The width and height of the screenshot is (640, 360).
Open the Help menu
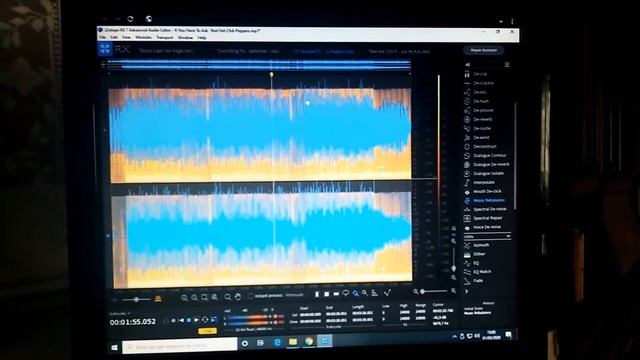(202, 38)
